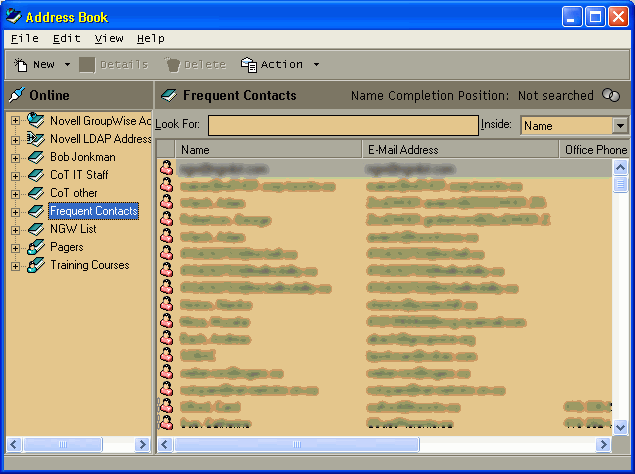635x474 pixels.
Task: Select the CoT other address book
Action: 74,193
